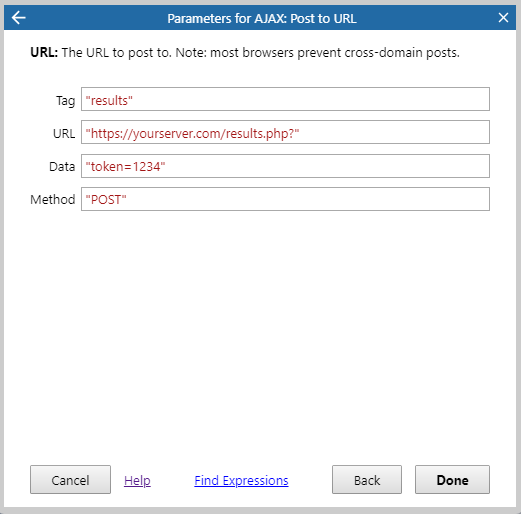Click the empty white area below Method field
Screen dimensions: 521x514
[260, 333]
